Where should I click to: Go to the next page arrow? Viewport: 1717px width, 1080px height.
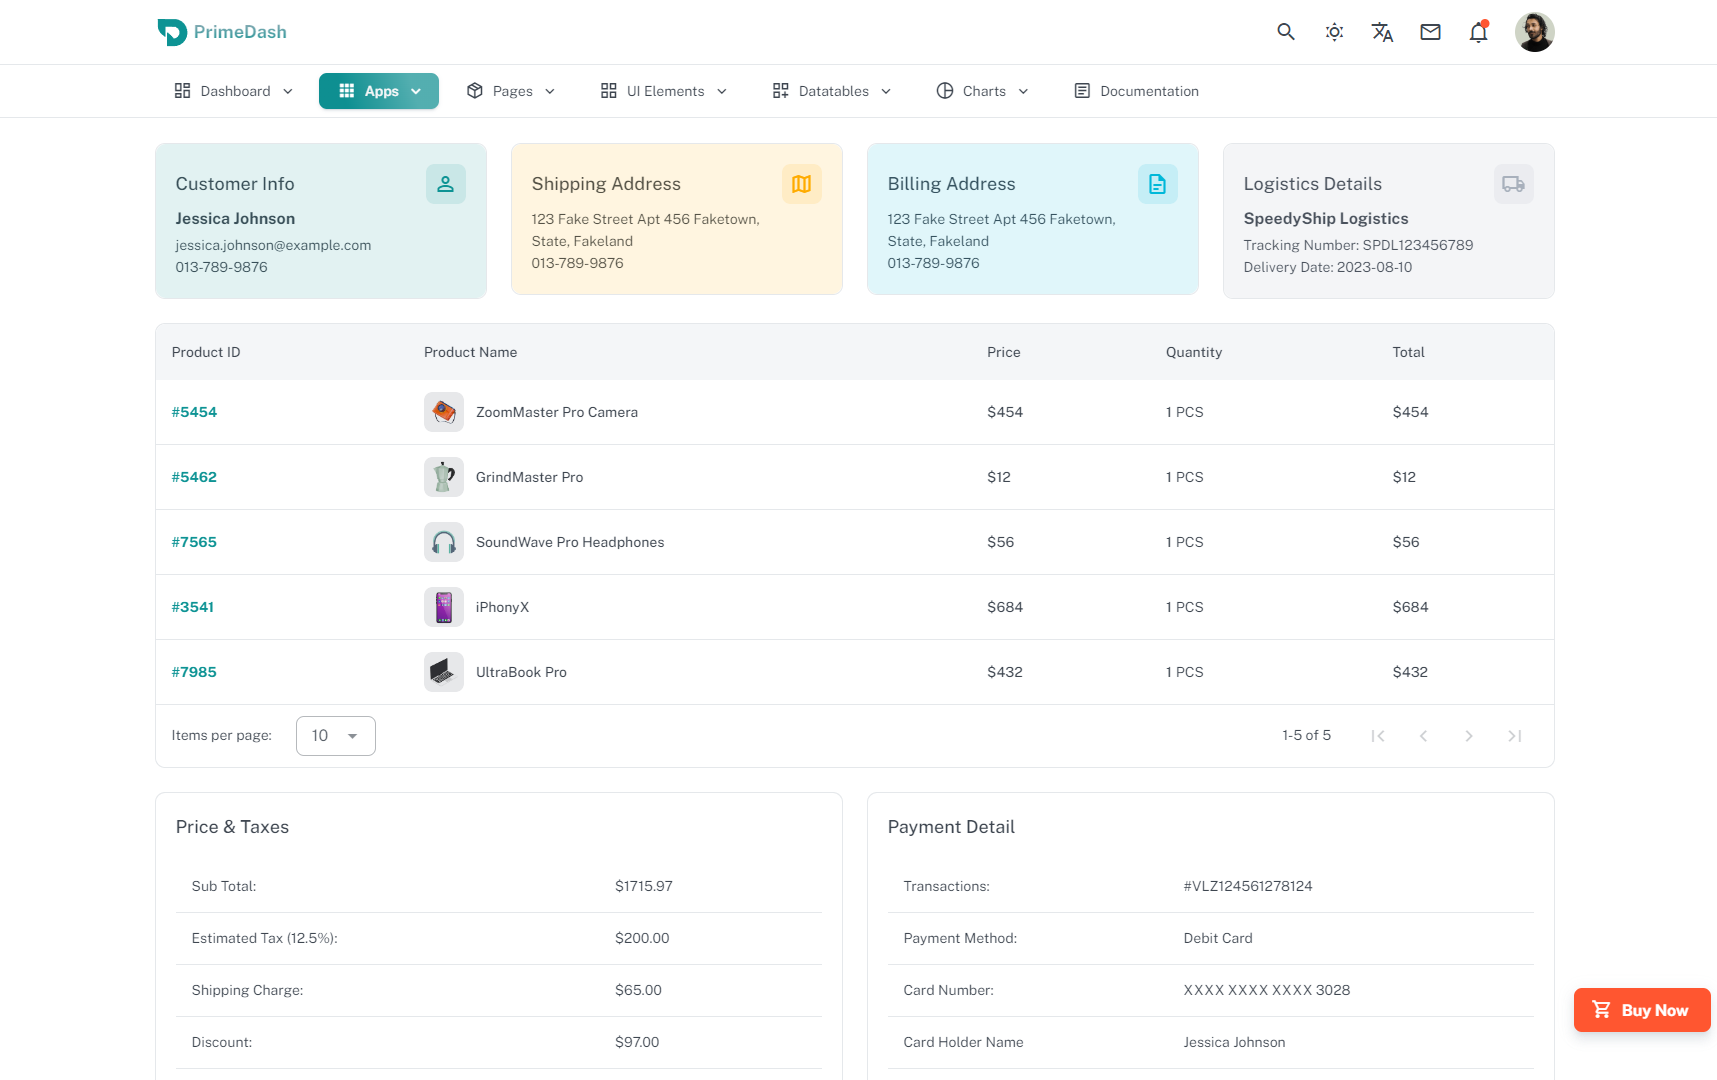pos(1468,736)
